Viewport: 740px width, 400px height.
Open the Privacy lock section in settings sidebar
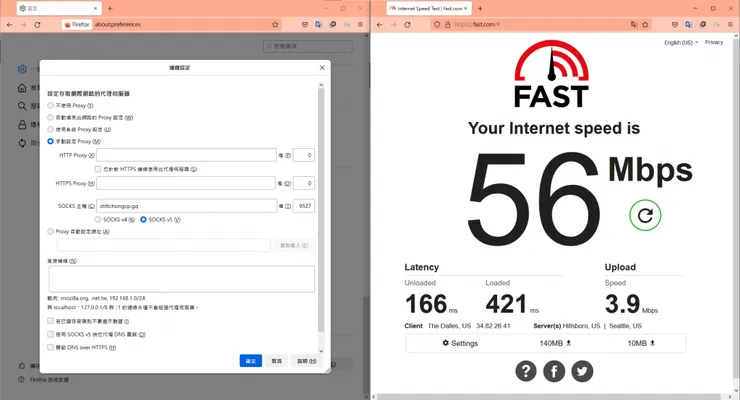(x=22, y=125)
